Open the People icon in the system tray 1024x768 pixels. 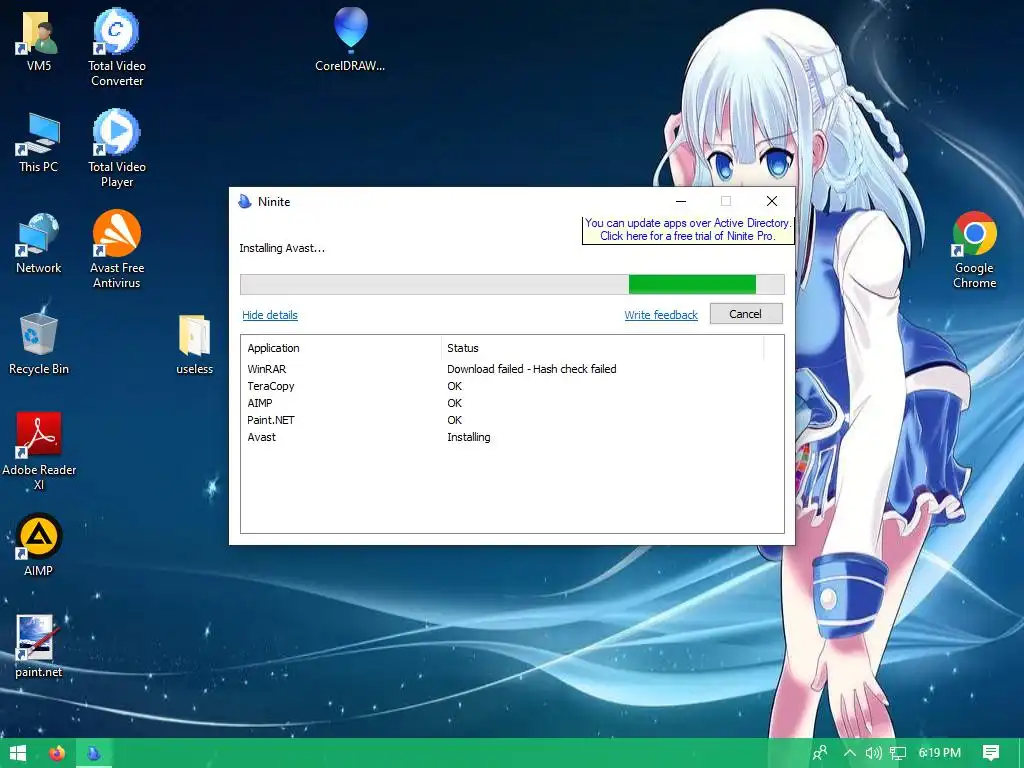click(820, 753)
